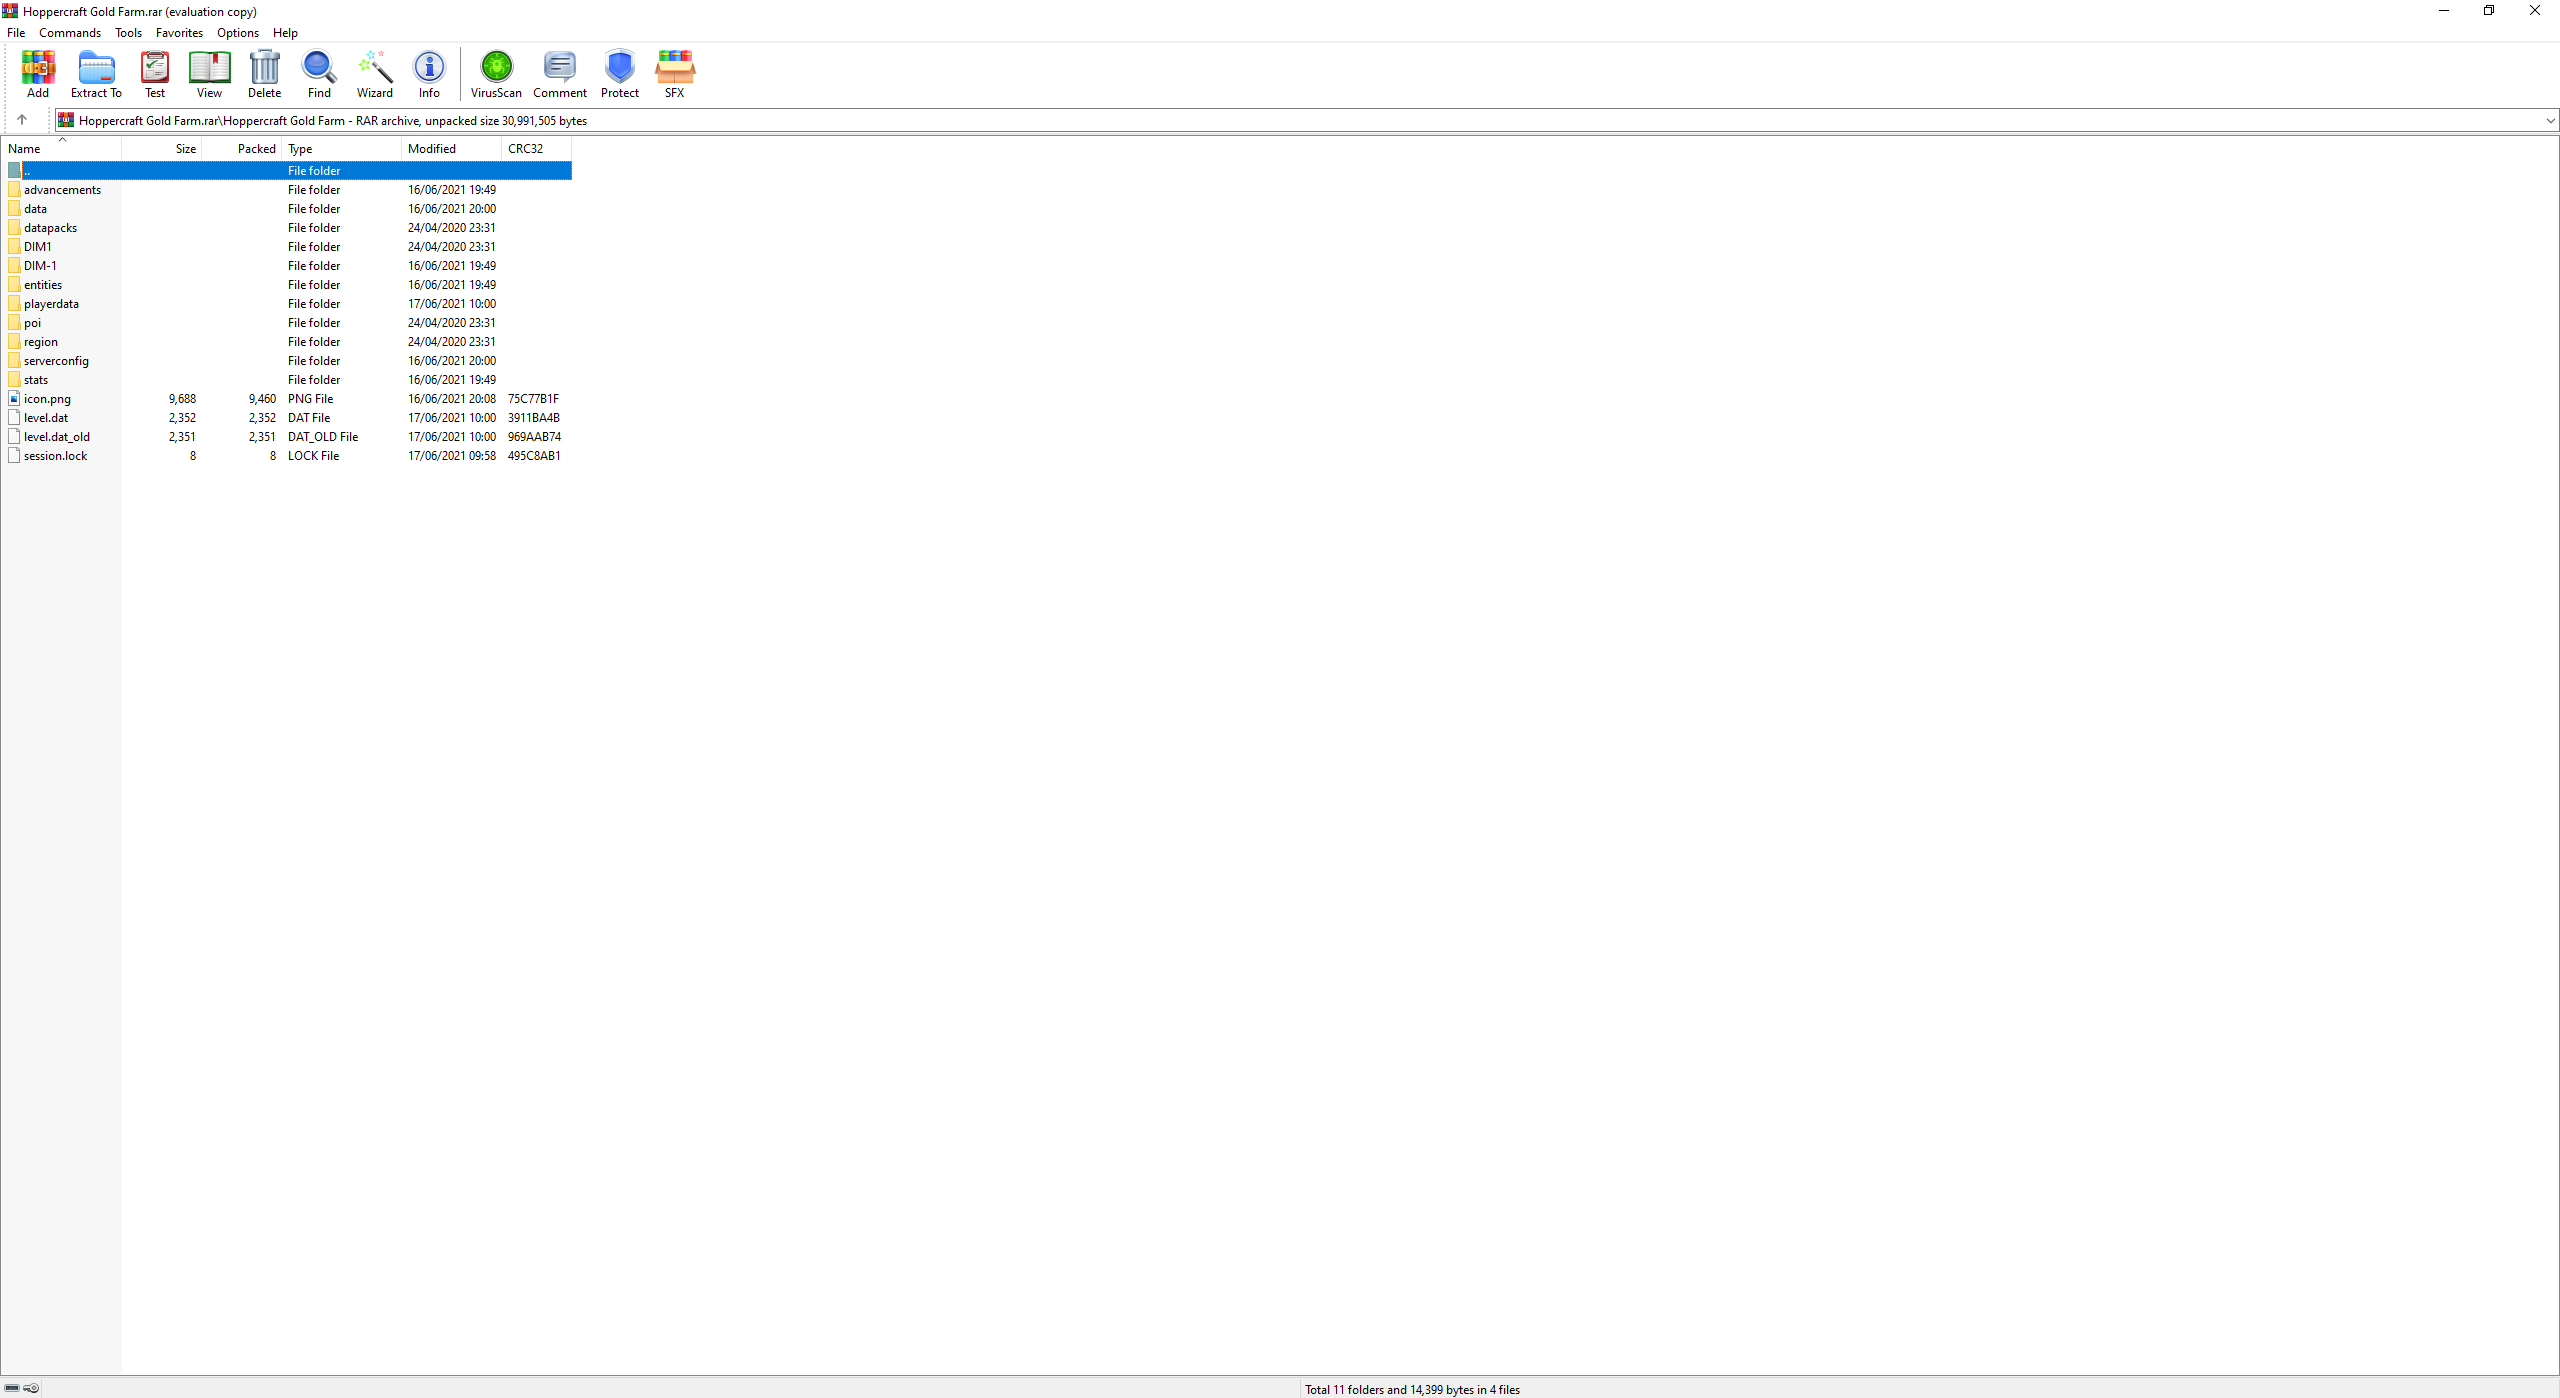Click the key icon in the status bar
The width and height of the screenshot is (2560, 1398).
31,1388
